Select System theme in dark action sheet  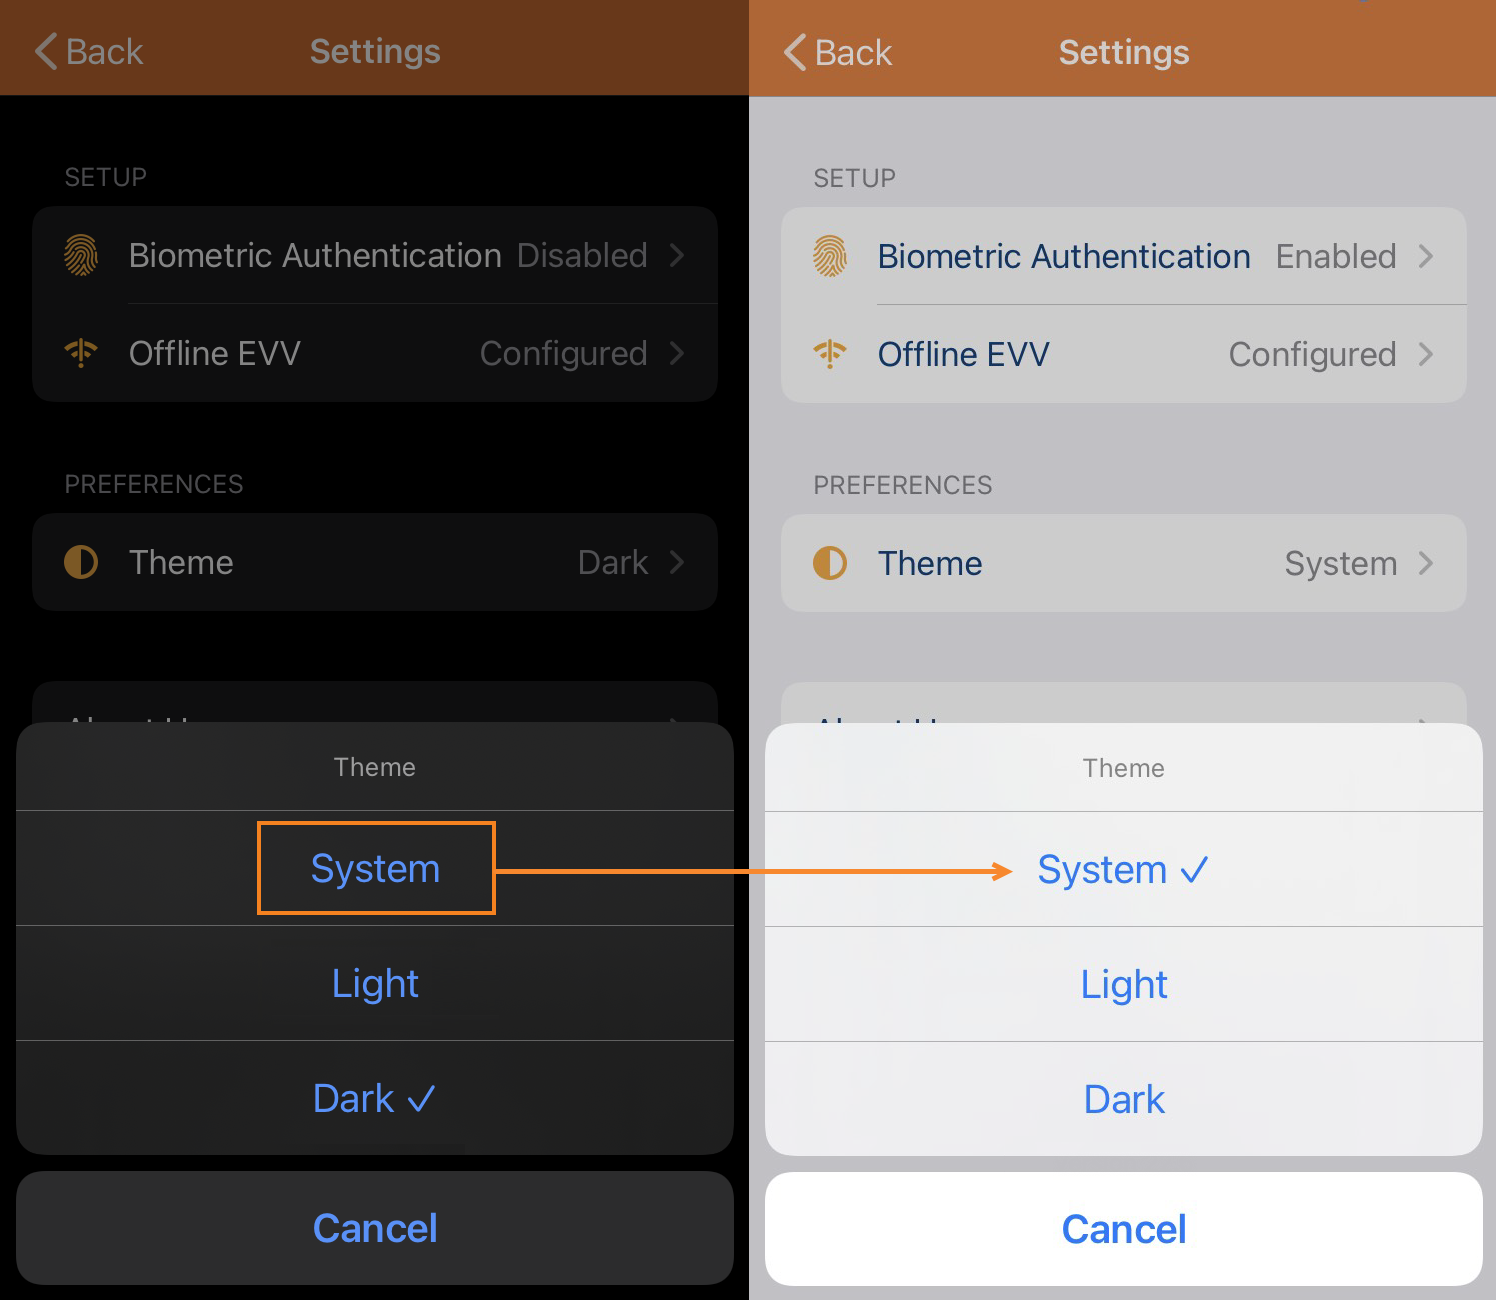tap(375, 868)
